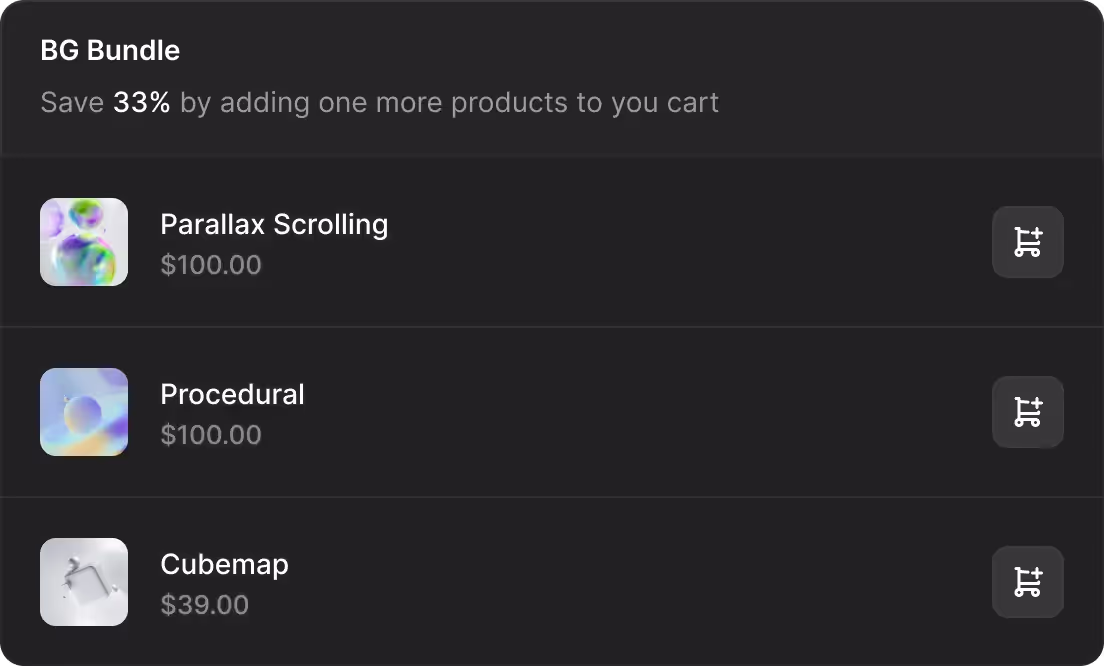Image resolution: width=1104 pixels, height=666 pixels.
Task: Click the $39.00 Cubemap price
Action: tap(204, 605)
